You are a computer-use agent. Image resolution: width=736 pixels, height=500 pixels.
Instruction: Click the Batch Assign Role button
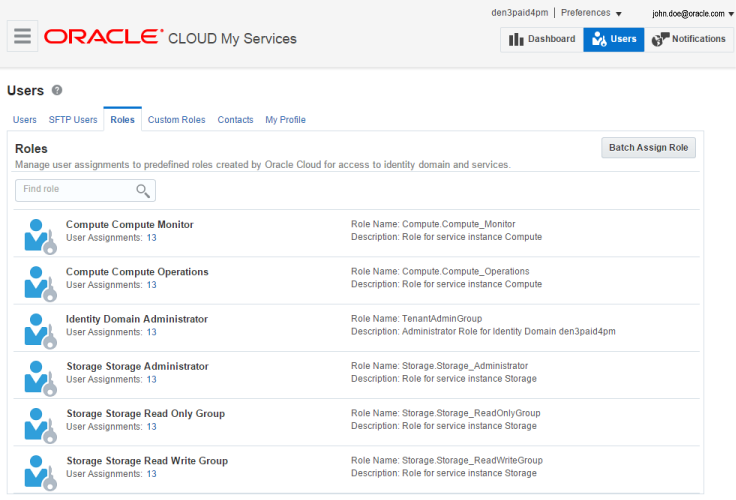[x=648, y=148]
